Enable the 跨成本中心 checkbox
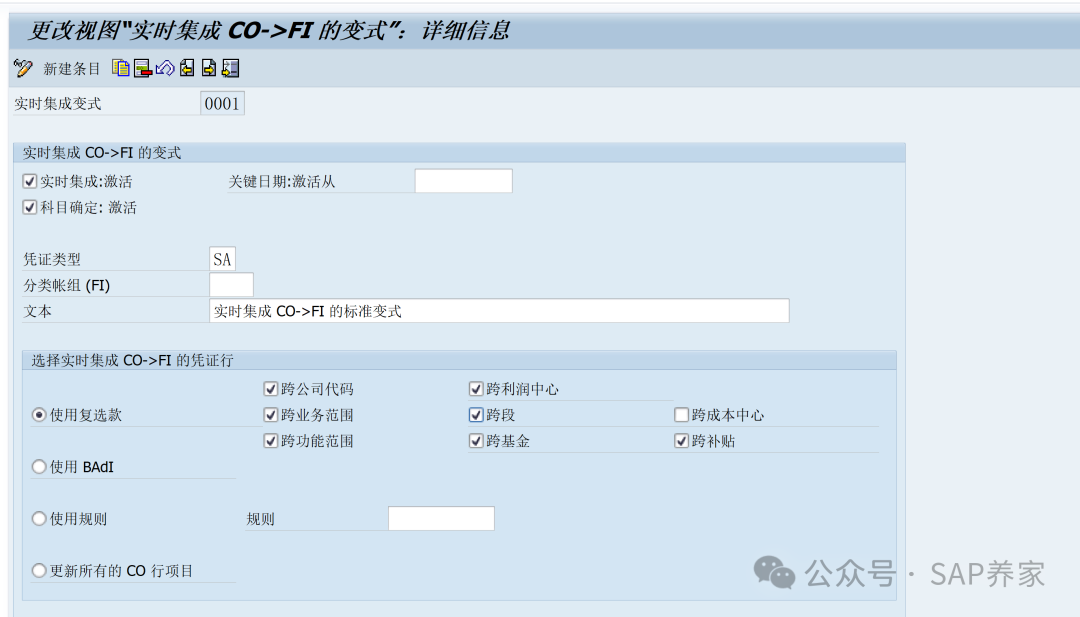This screenshot has width=1080, height=617. tap(681, 415)
